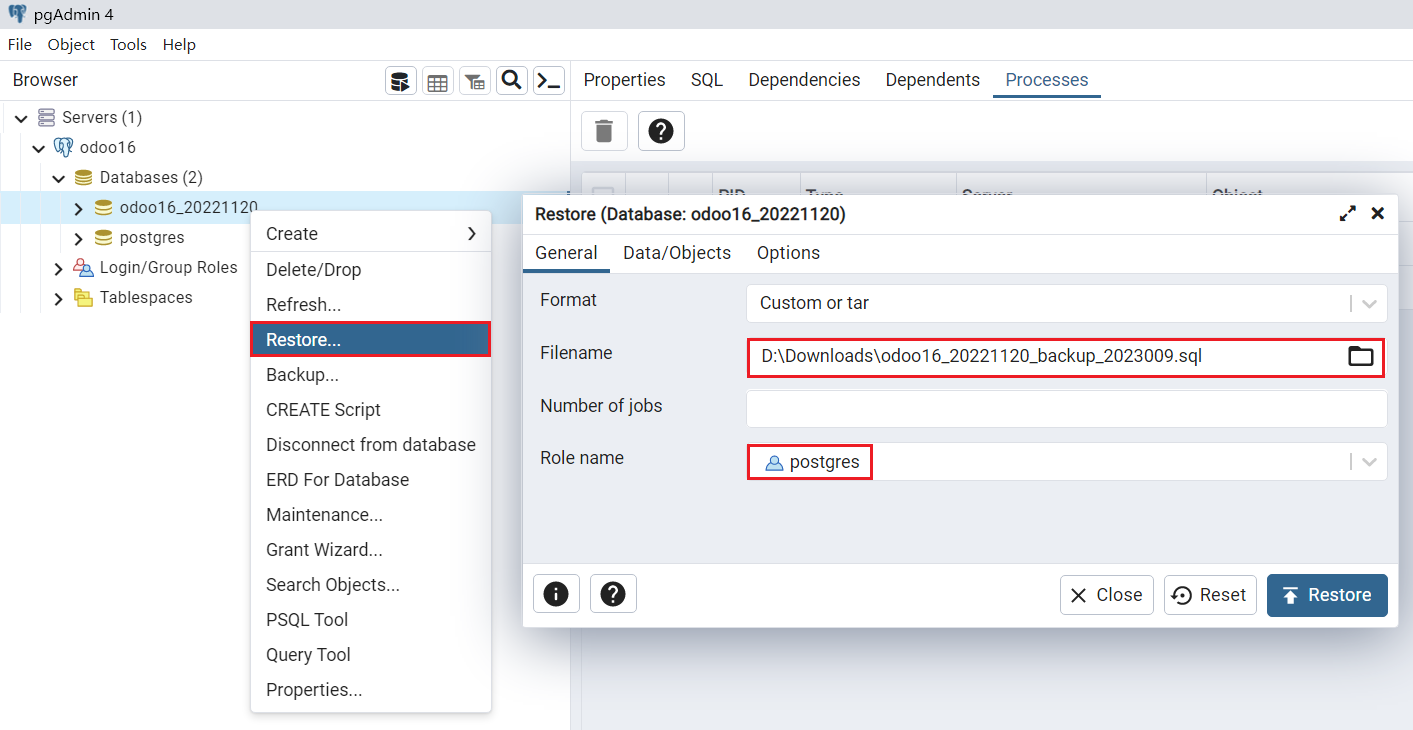Click the blue Restore button

(x=1327, y=595)
